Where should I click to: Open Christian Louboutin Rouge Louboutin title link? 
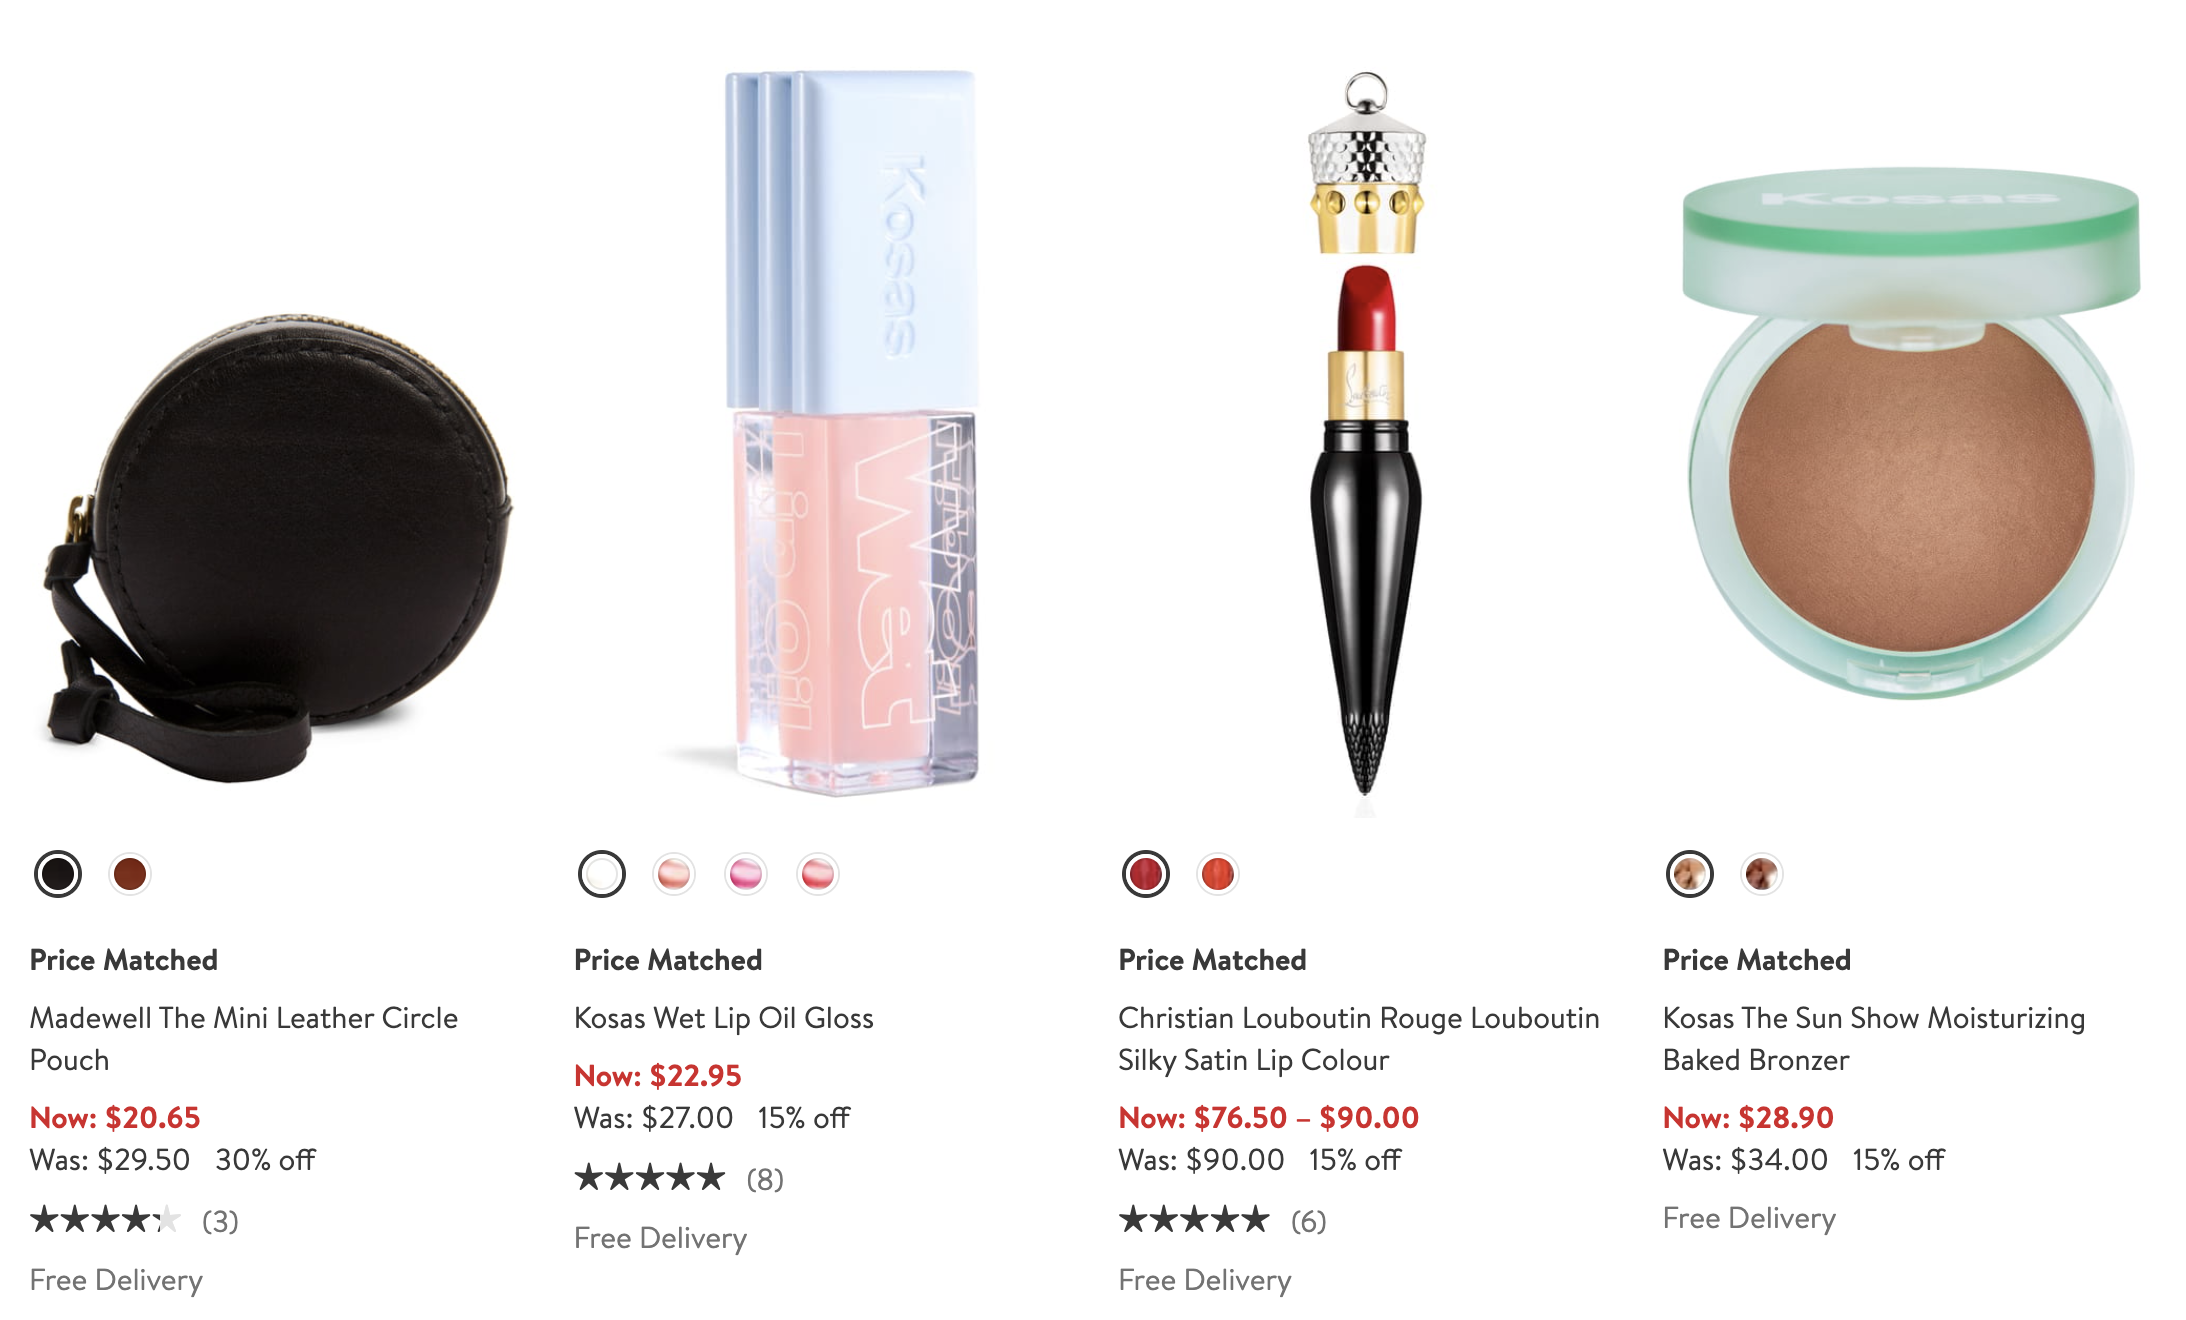1359,1039
